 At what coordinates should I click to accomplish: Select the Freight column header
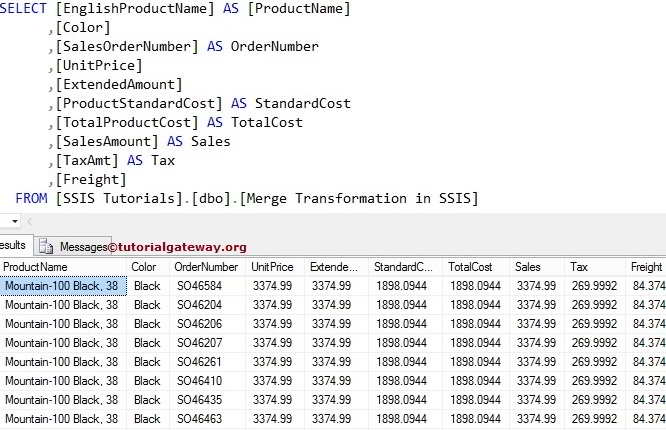tap(646, 267)
